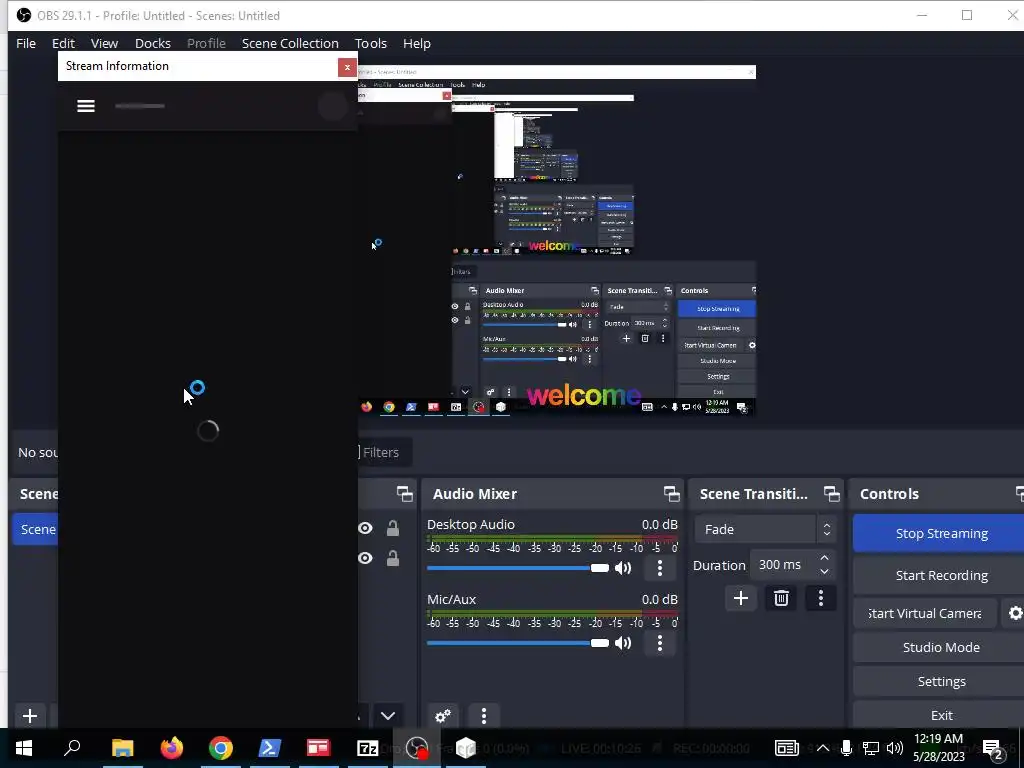Open advanced audio properties gear
The height and width of the screenshot is (768, 1024).
click(443, 716)
